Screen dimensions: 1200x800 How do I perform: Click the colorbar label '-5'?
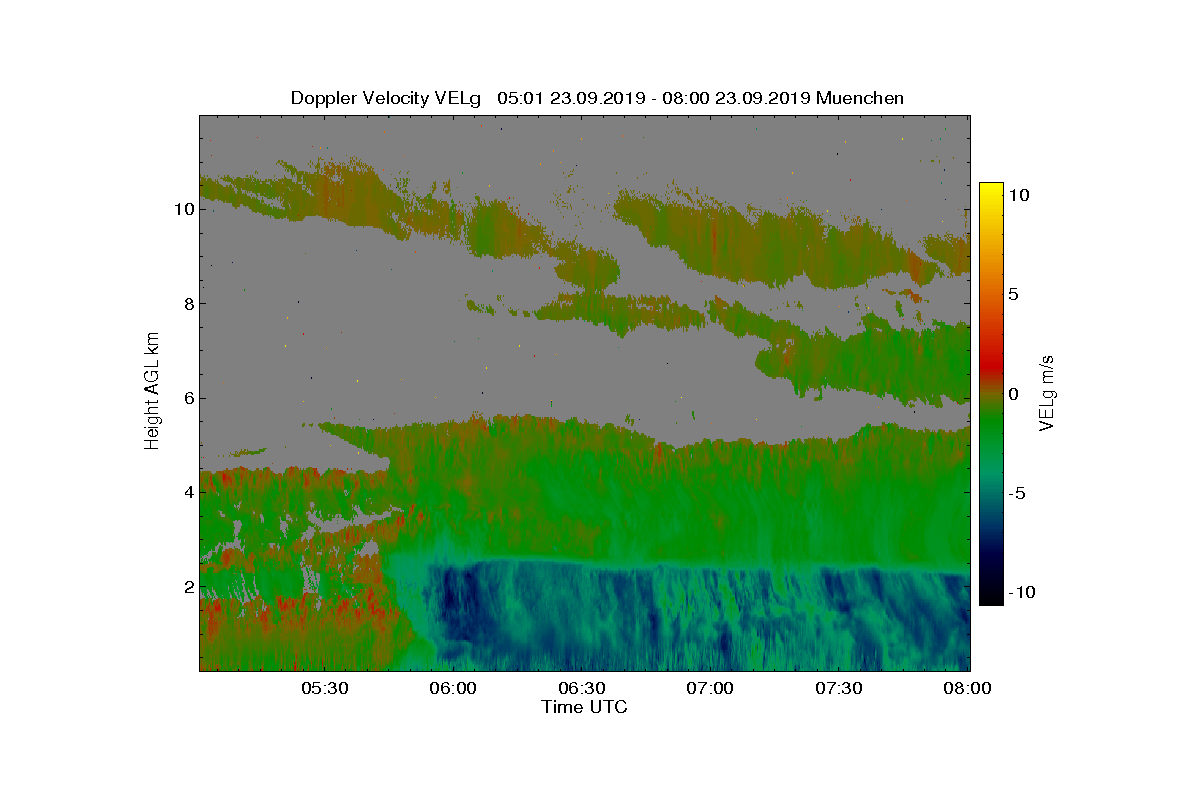[1016, 493]
